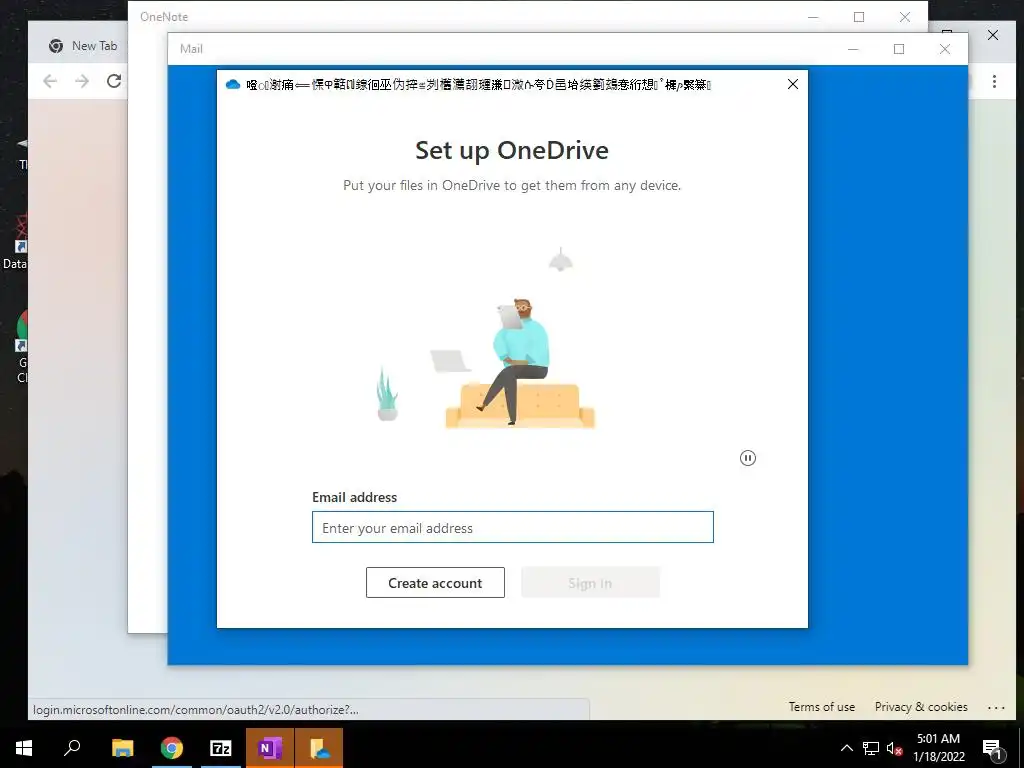
Task: Open 7-Zip from the taskbar
Action: (221, 748)
